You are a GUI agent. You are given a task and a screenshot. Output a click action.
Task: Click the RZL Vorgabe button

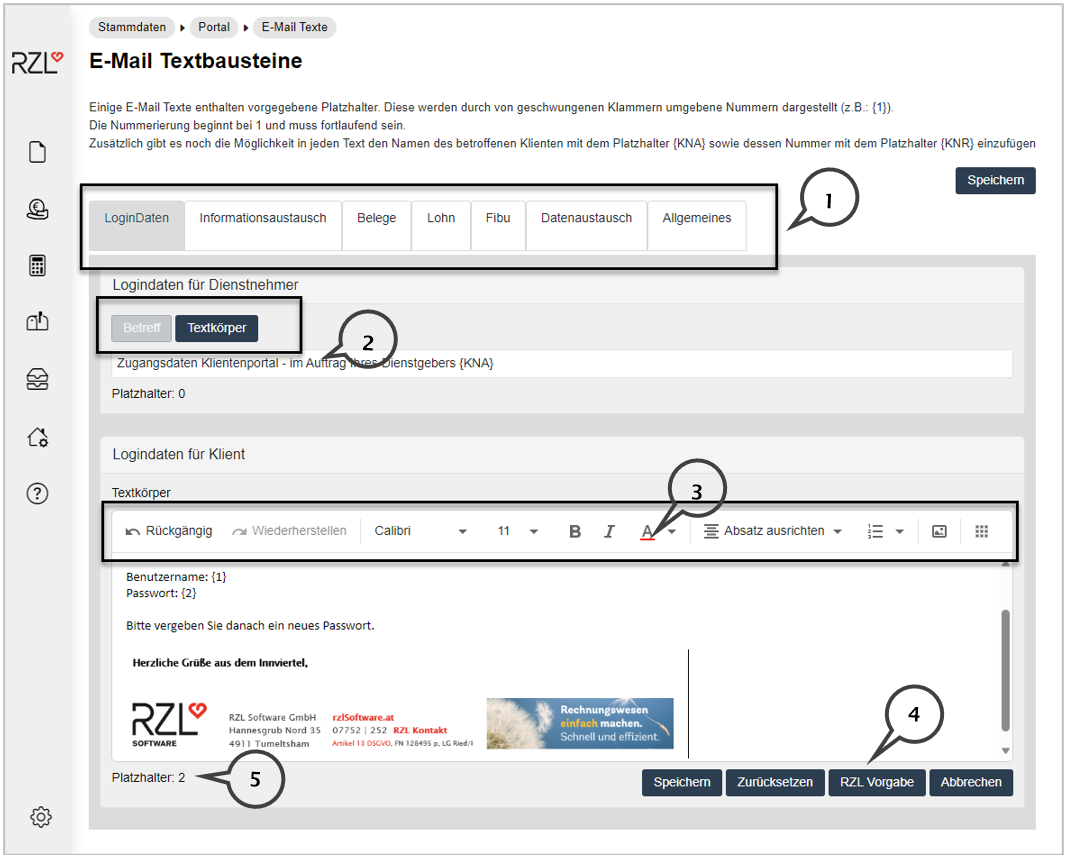pyautogui.click(x=876, y=782)
